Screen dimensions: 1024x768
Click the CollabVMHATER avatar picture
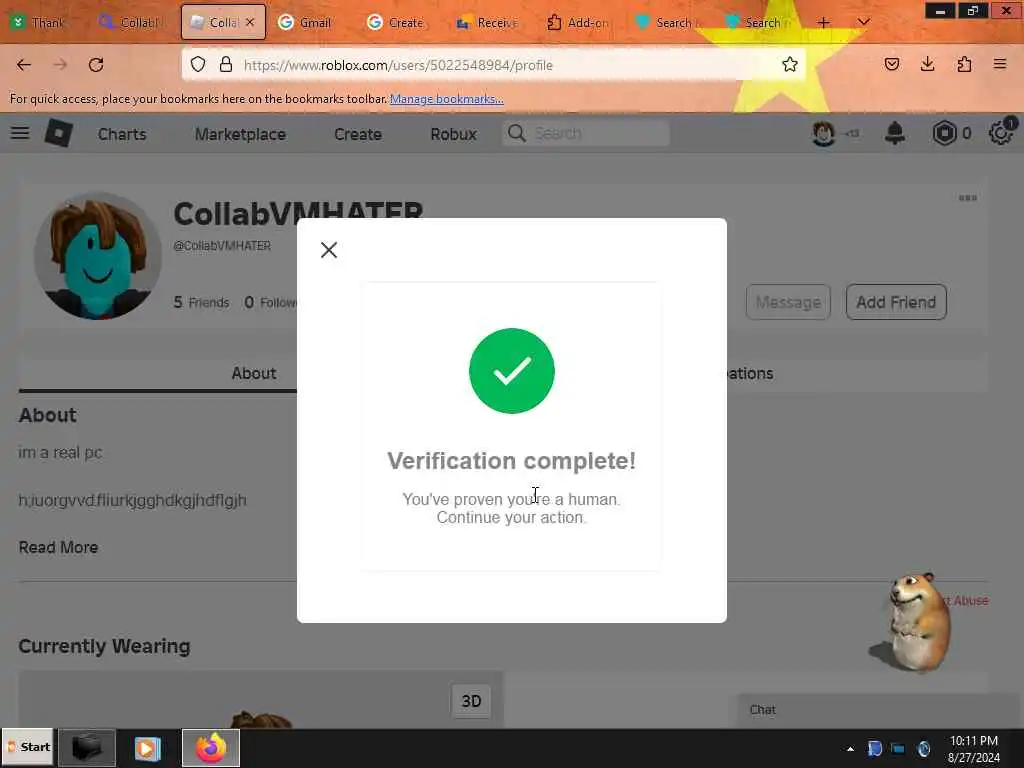[x=98, y=256]
